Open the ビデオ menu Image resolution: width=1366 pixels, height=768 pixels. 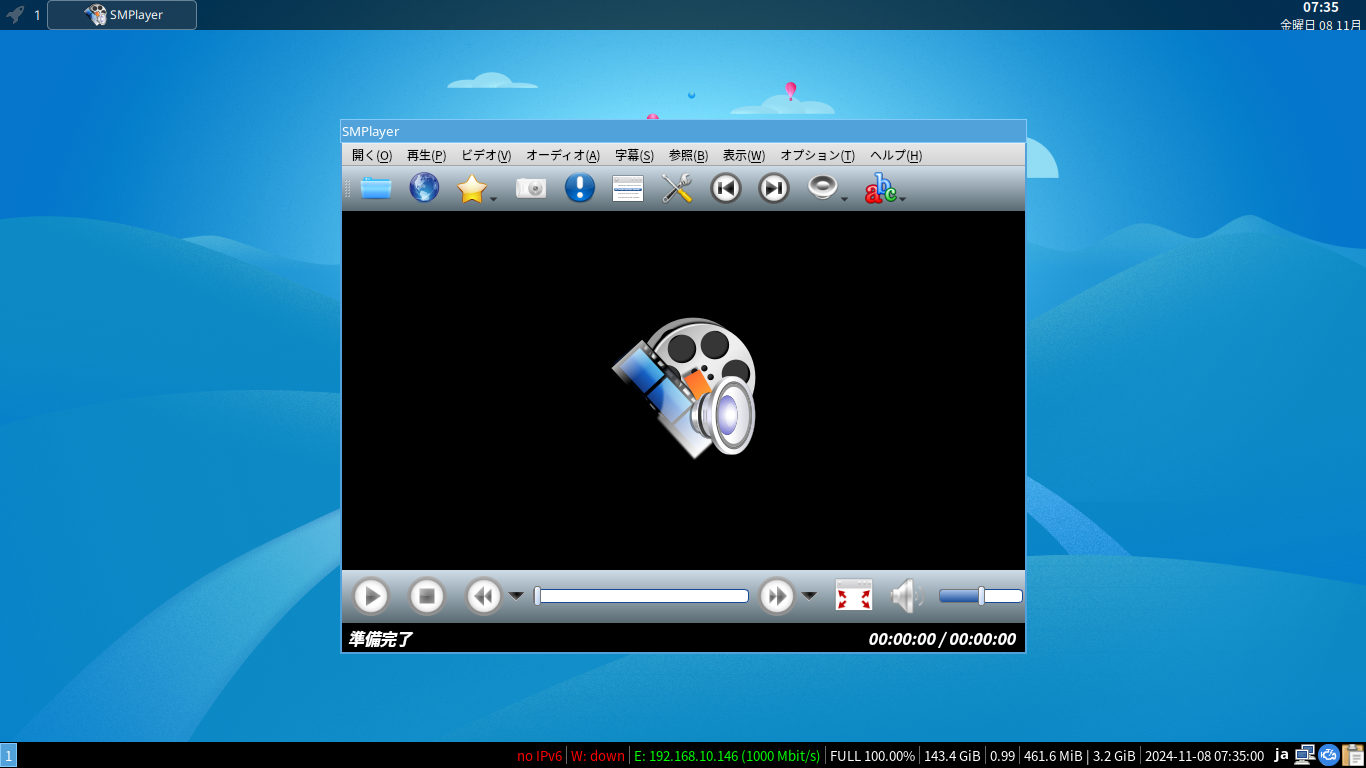pyautogui.click(x=485, y=155)
